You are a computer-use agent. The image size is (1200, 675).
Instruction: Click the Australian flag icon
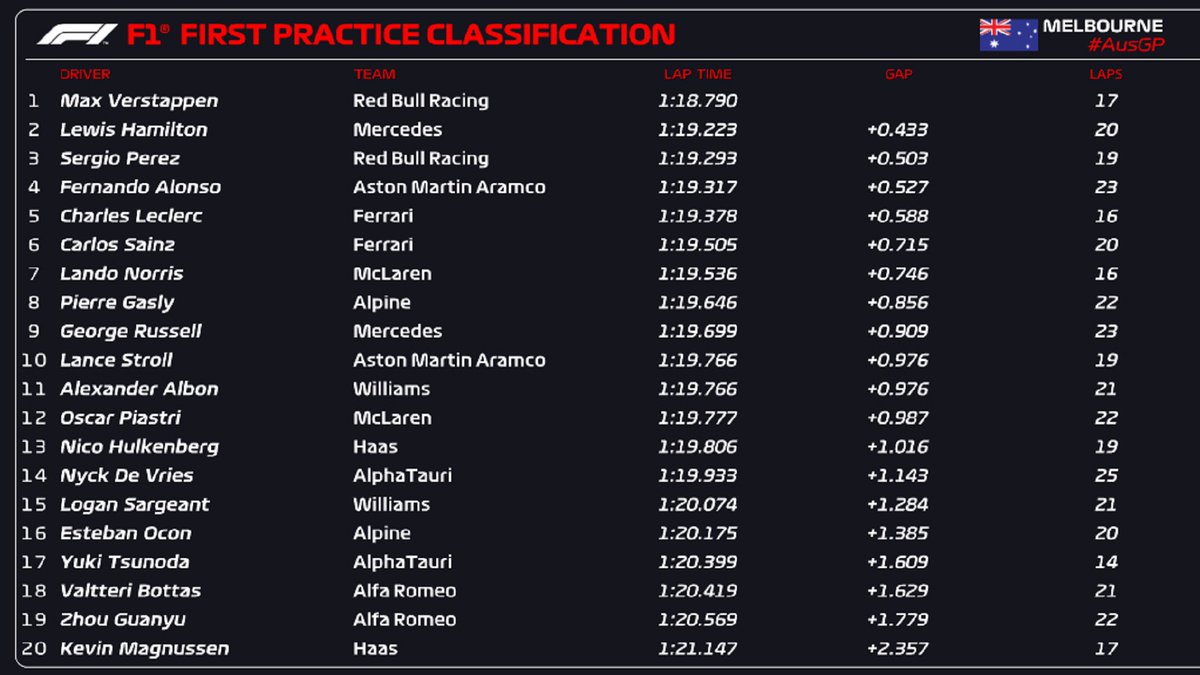pos(1008,35)
